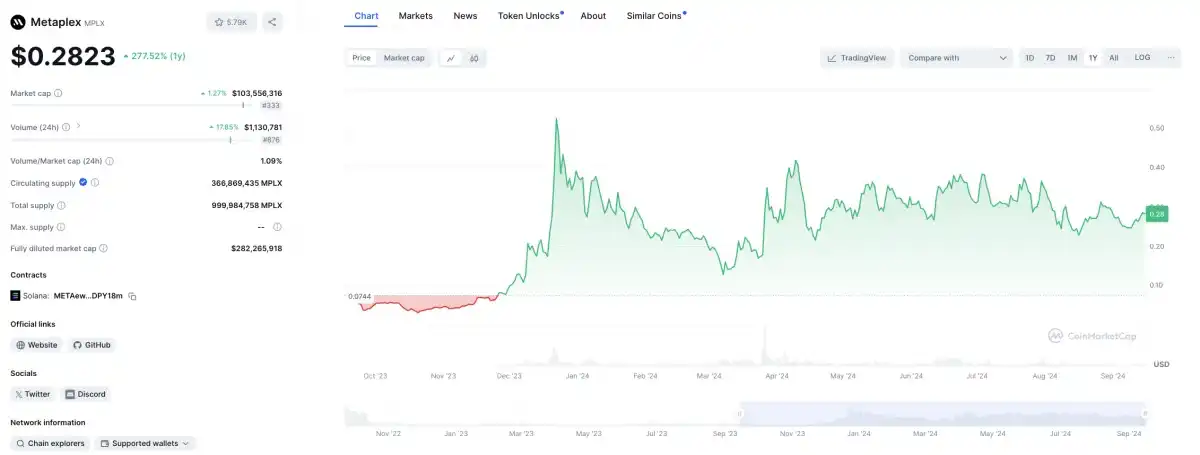Viewport: 1200px width, 455px height.
Task: Open the Markets tab
Action: pos(416,16)
